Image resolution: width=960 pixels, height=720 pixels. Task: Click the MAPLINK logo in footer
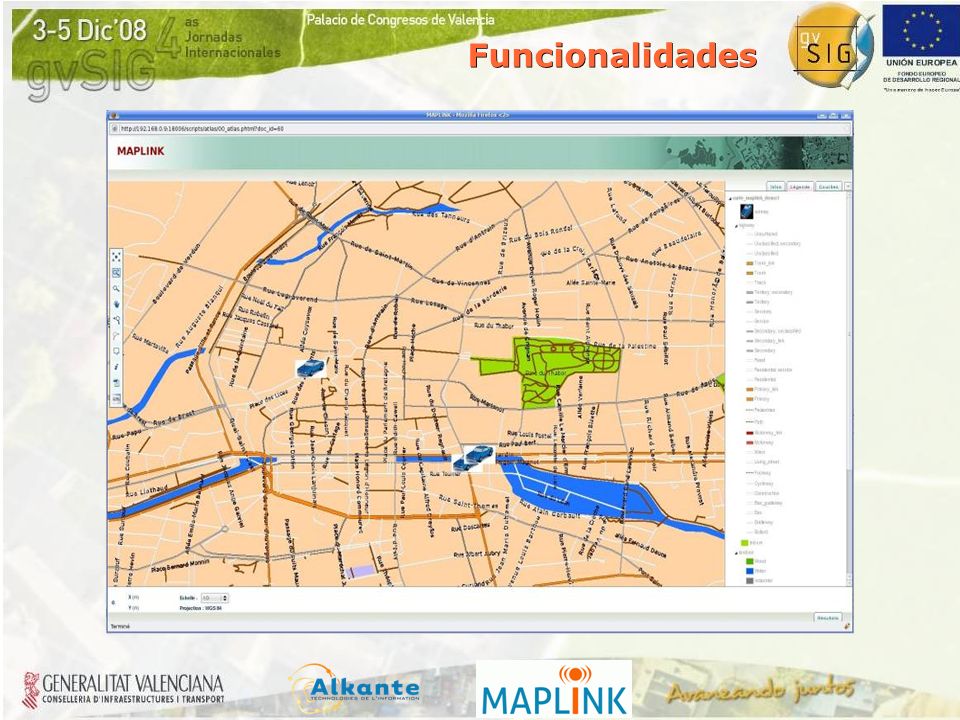tap(554, 689)
